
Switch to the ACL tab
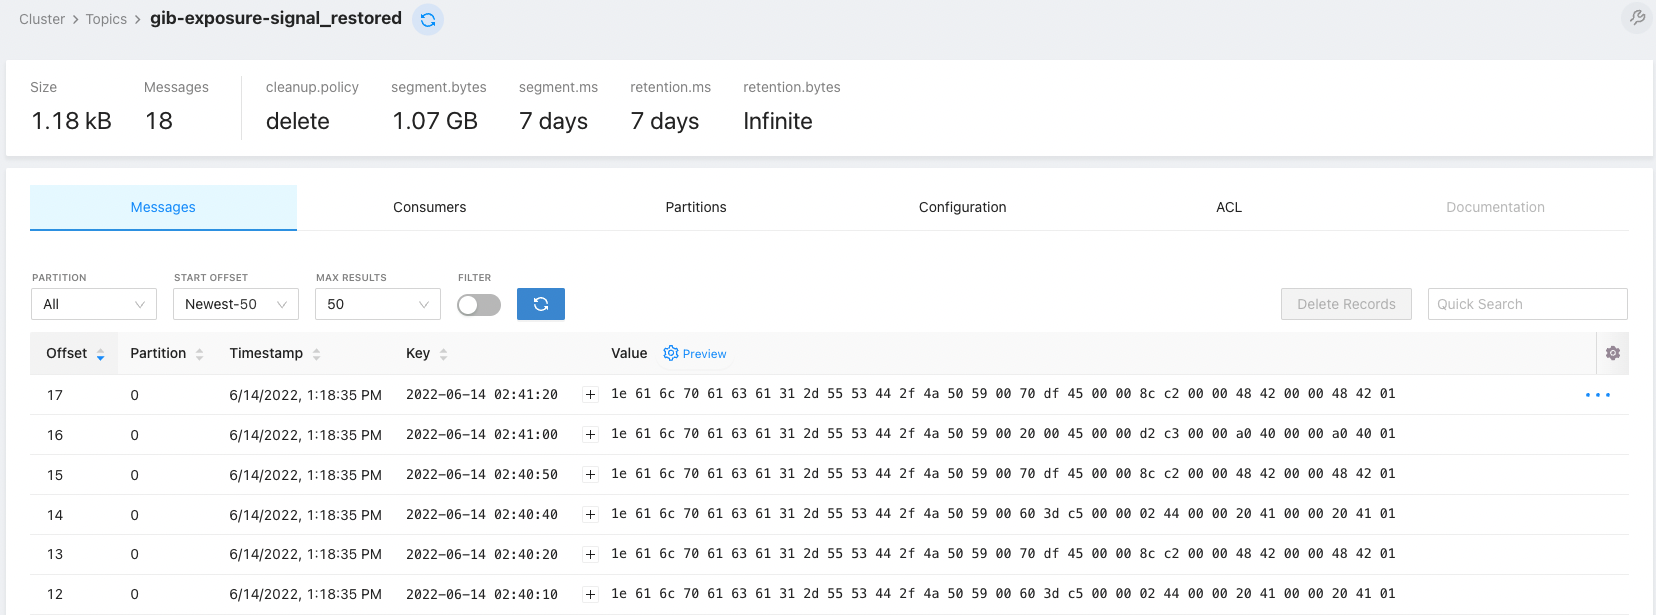(1229, 207)
